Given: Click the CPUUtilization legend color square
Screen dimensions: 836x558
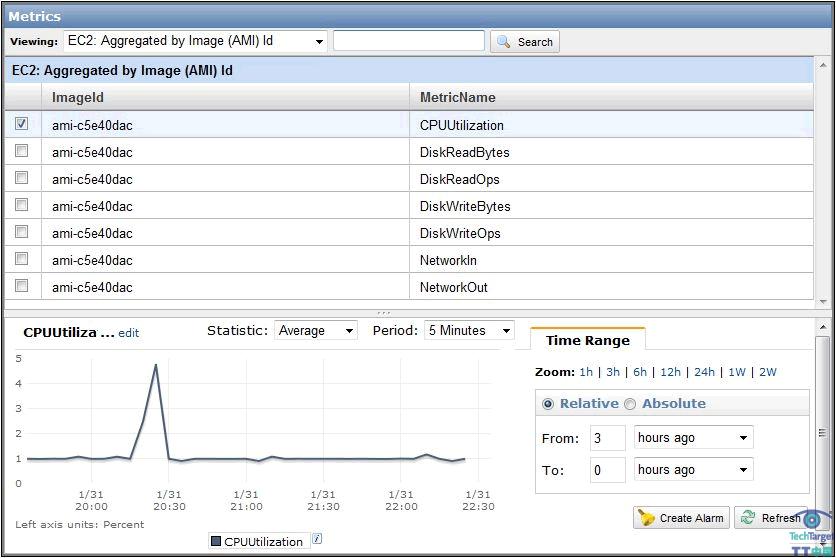Looking at the screenshot, I should coord(216,541).
